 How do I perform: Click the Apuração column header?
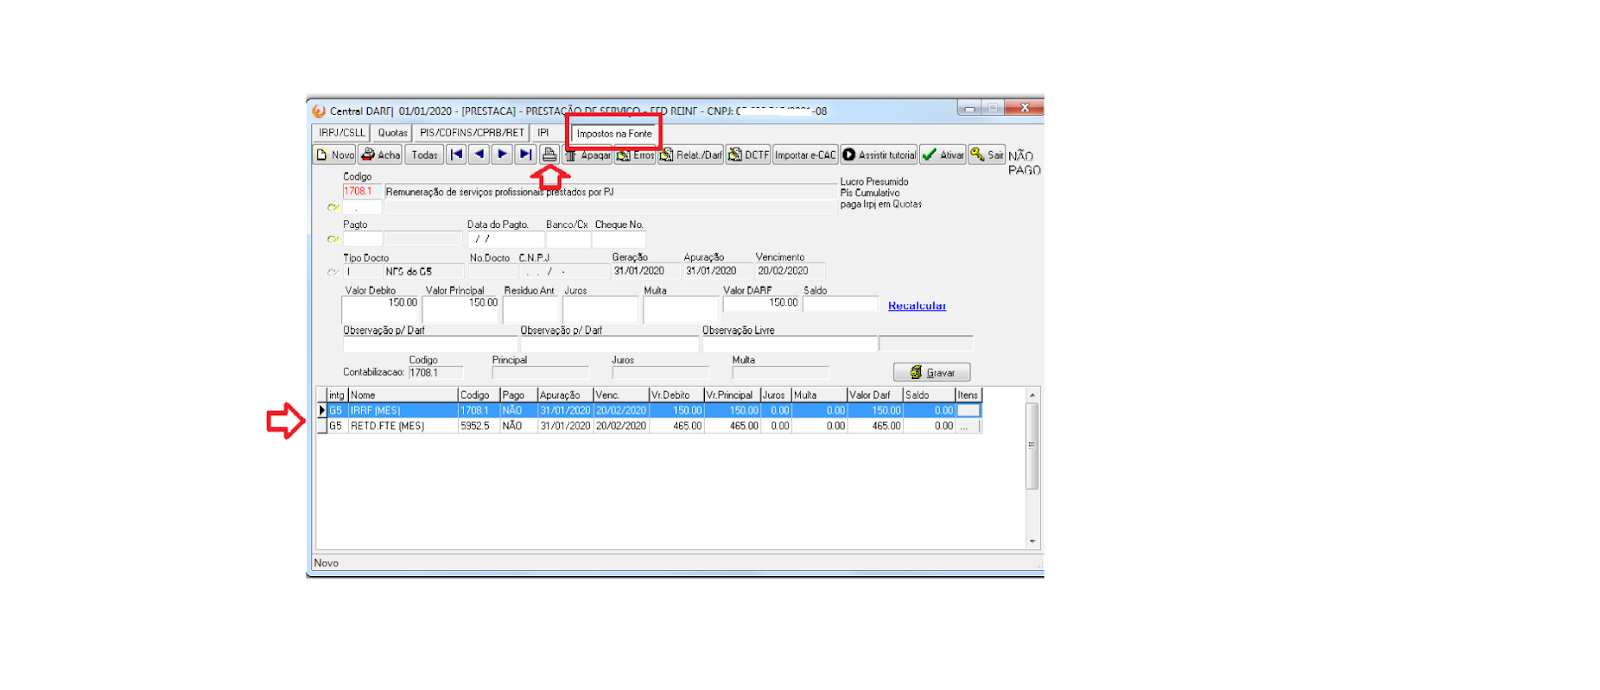click(x=565, y=395)
